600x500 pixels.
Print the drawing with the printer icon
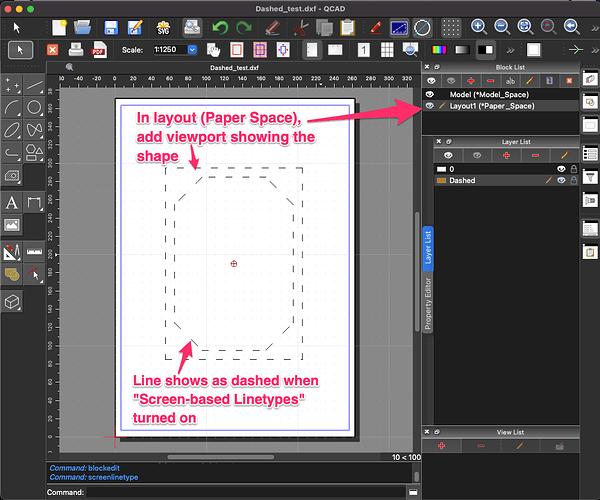pyautogui.click(x=76, y=50)
